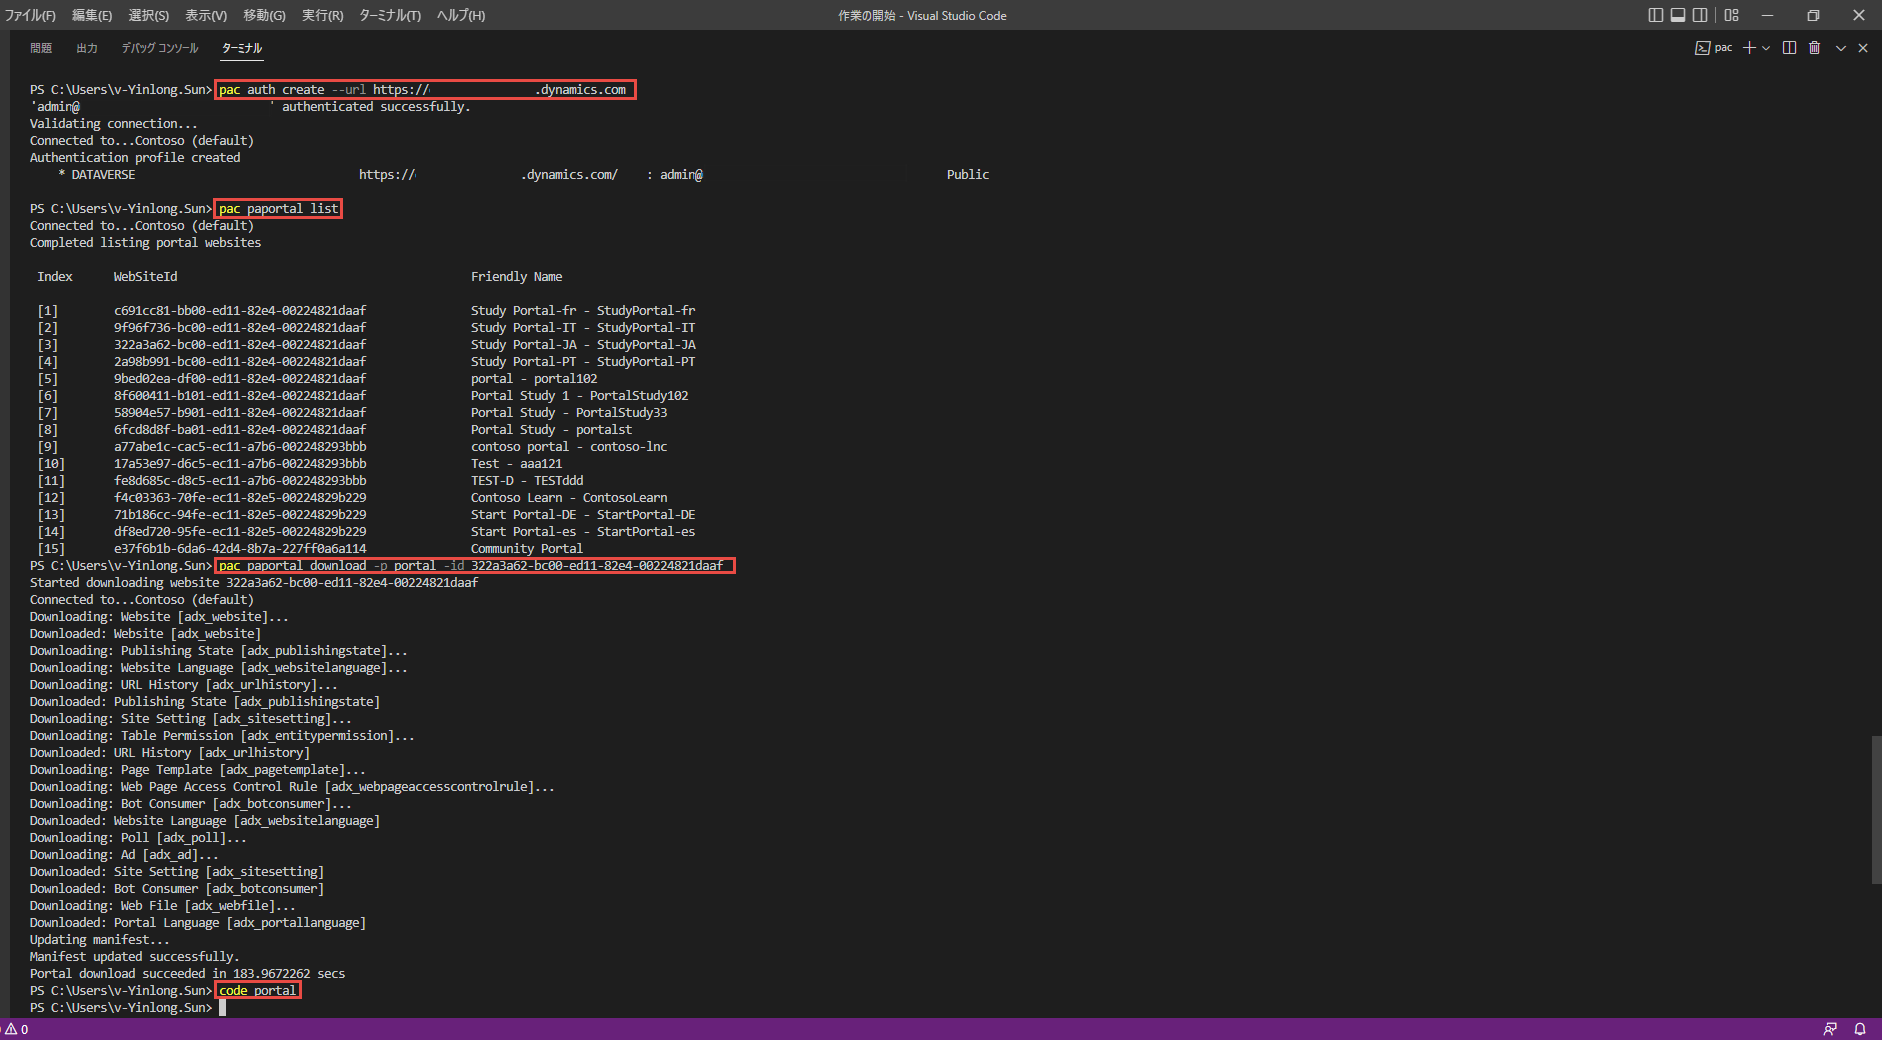Image resolution: width=1882 pixels, height=1040 pixels.
Task: Switch to the デバッグ コンソール tab
Action: (x=160, y=48)
